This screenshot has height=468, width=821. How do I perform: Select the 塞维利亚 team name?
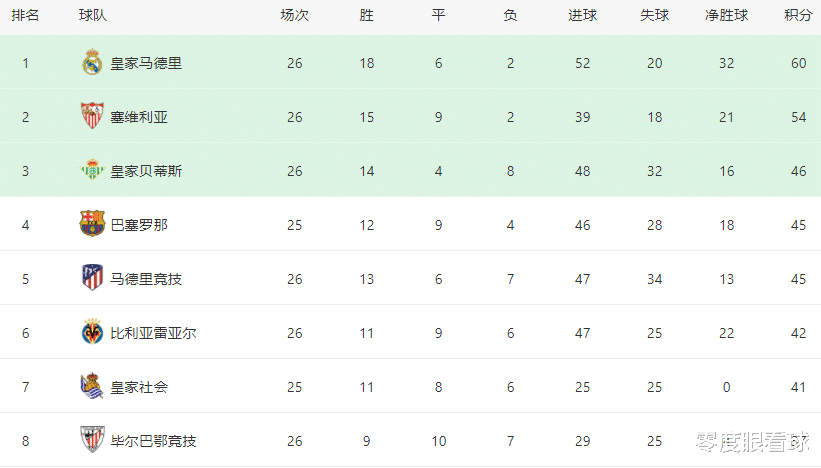[139, 117]
